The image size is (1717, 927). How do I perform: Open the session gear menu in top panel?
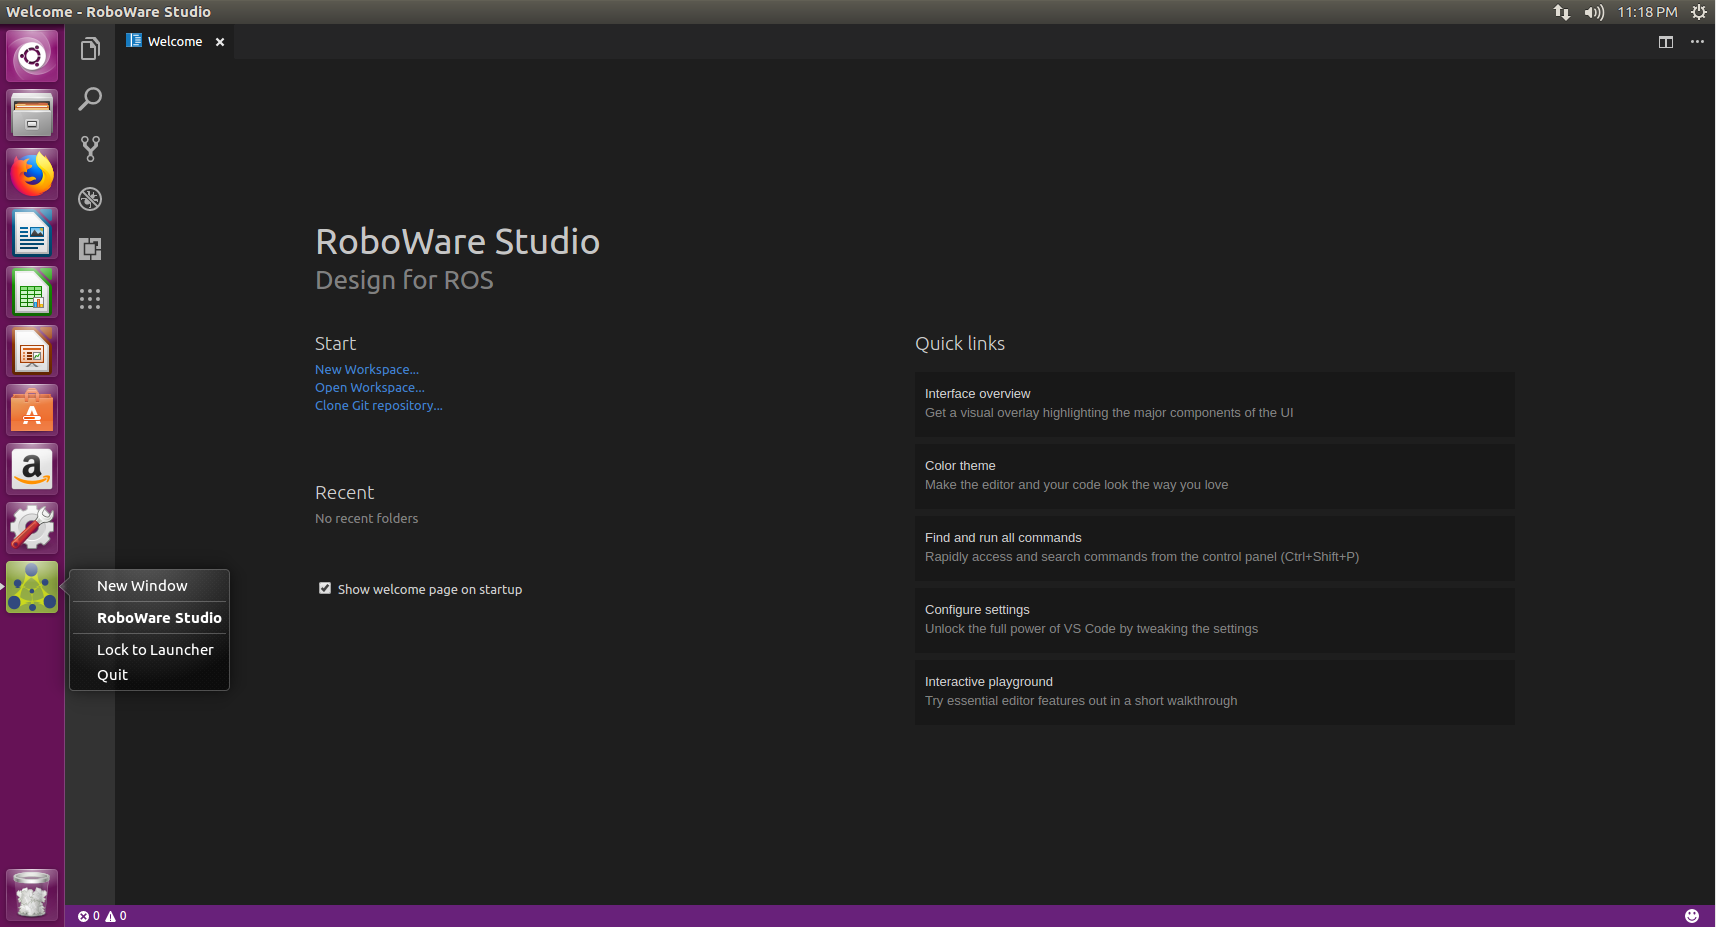pyautogui.click(x=1699, y=12)
